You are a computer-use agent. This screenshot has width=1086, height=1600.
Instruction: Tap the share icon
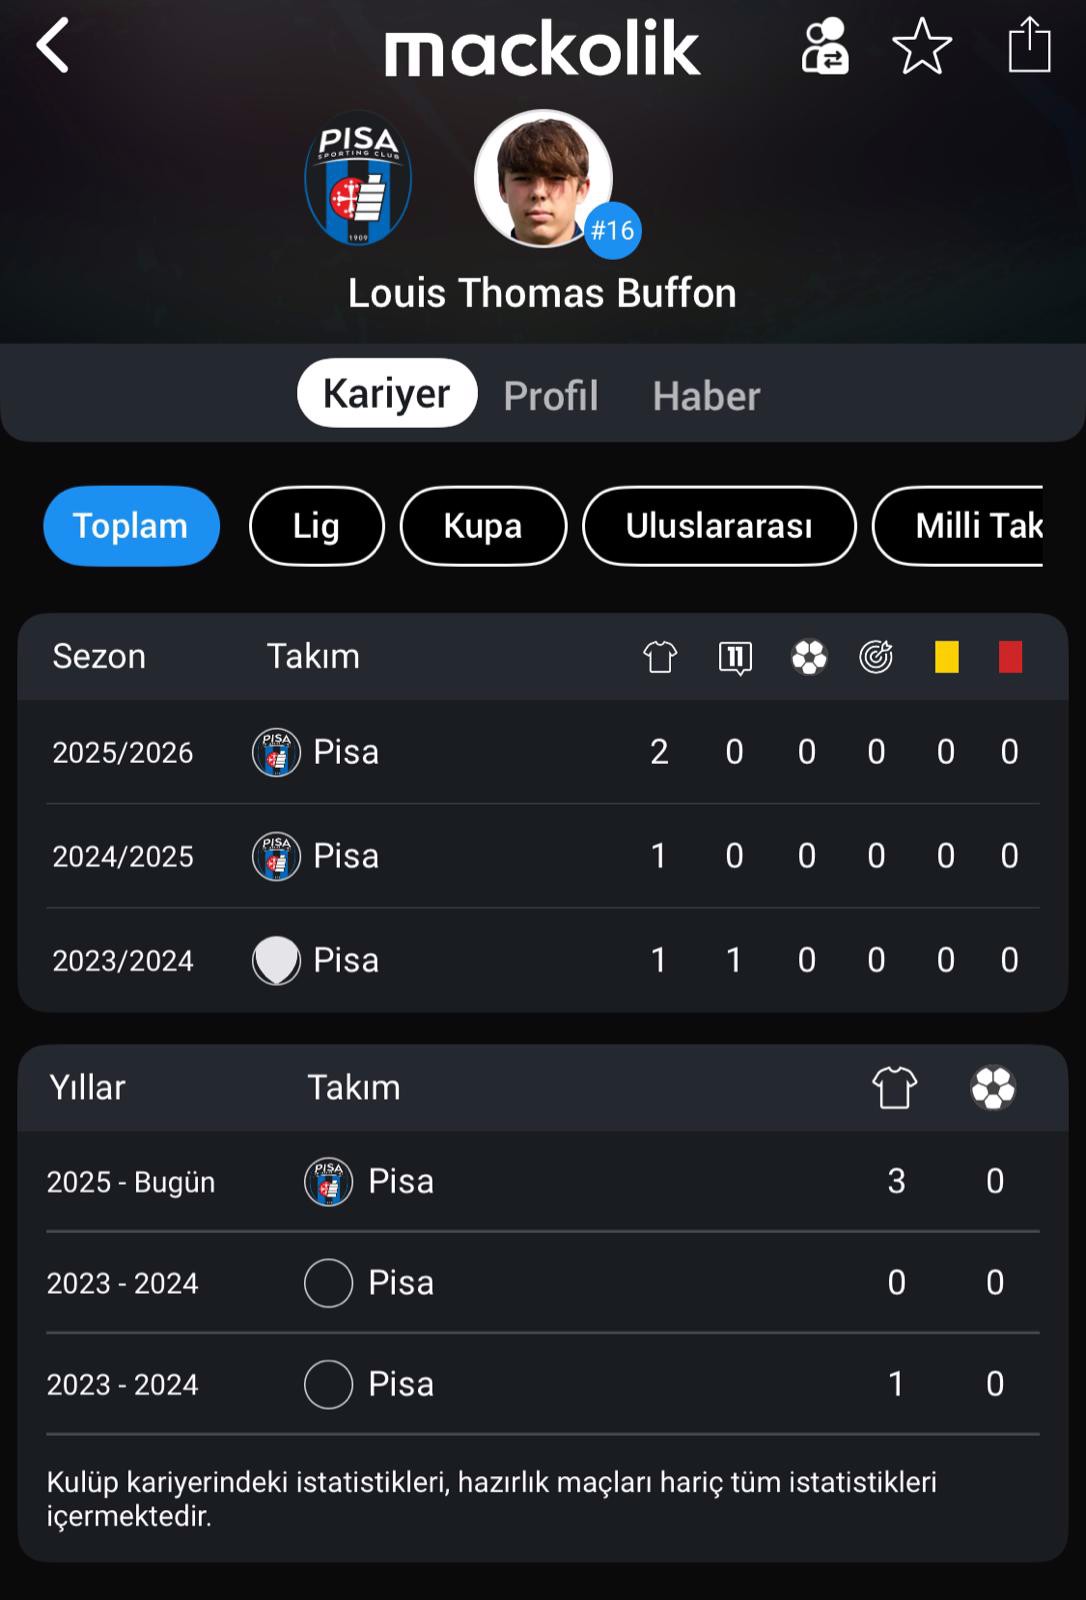click(x=1029, y=46)
